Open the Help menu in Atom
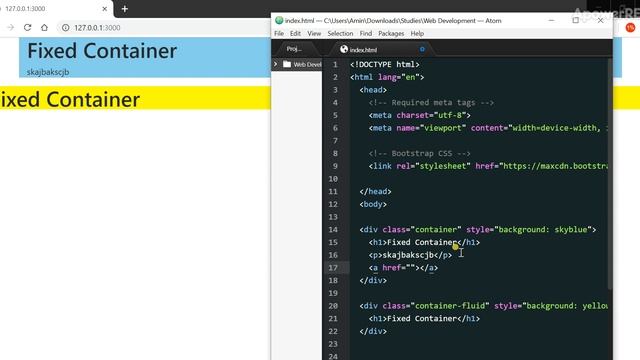640x360 pixels. [x=417, y=33]
